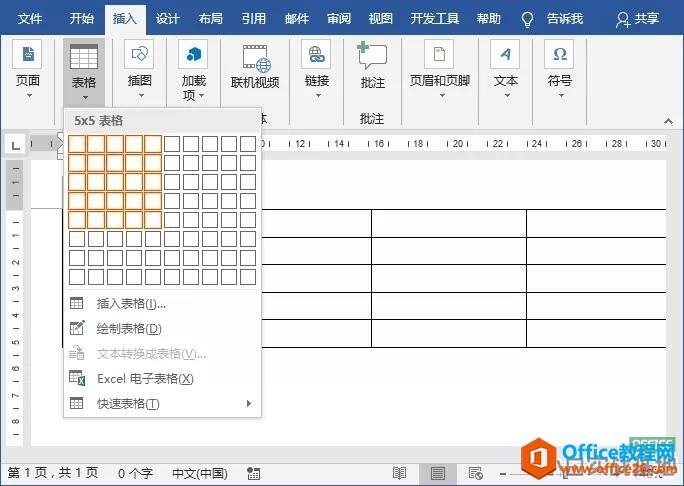Expand the 快速表格 submenu arrow
This screenshot has height=486, width=684.
(249, 404)
